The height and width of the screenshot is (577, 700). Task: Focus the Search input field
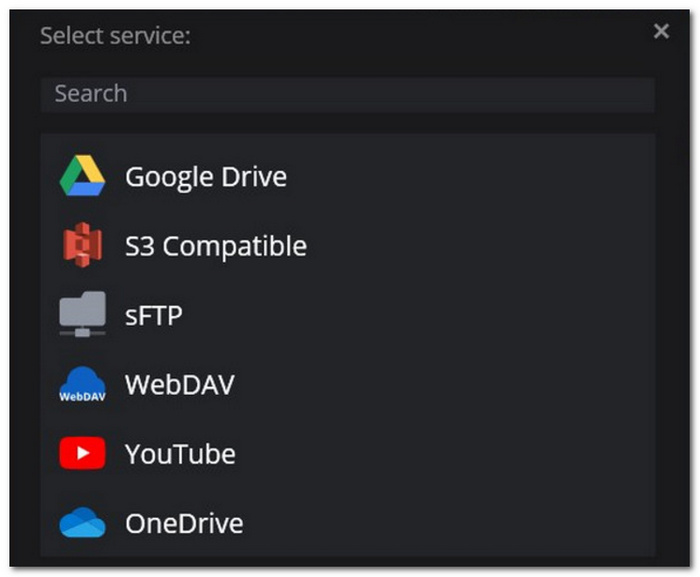348,94
